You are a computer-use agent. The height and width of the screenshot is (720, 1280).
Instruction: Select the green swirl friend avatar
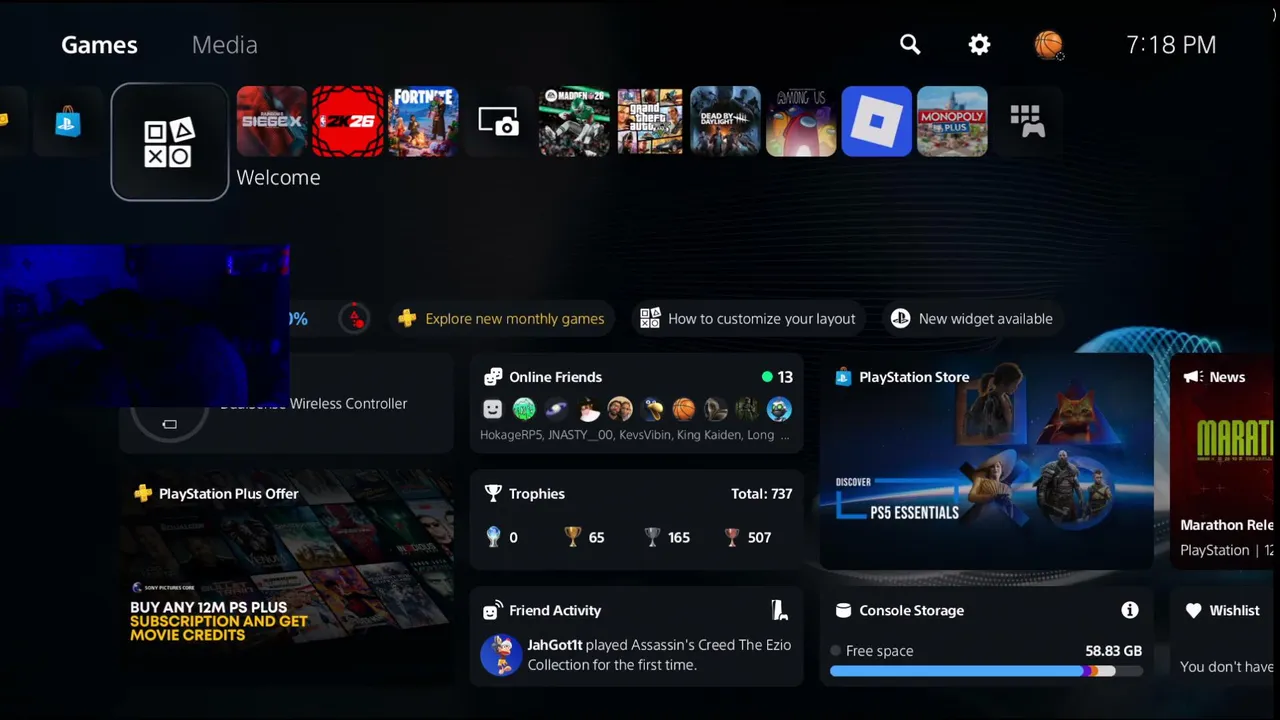click(x=524, y=409)
